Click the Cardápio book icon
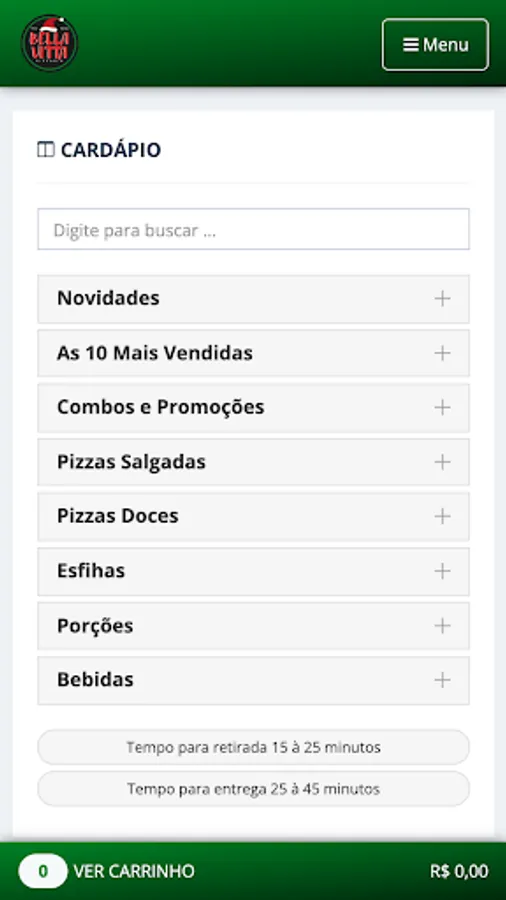506x900 pixels. [x=45, y=150]
